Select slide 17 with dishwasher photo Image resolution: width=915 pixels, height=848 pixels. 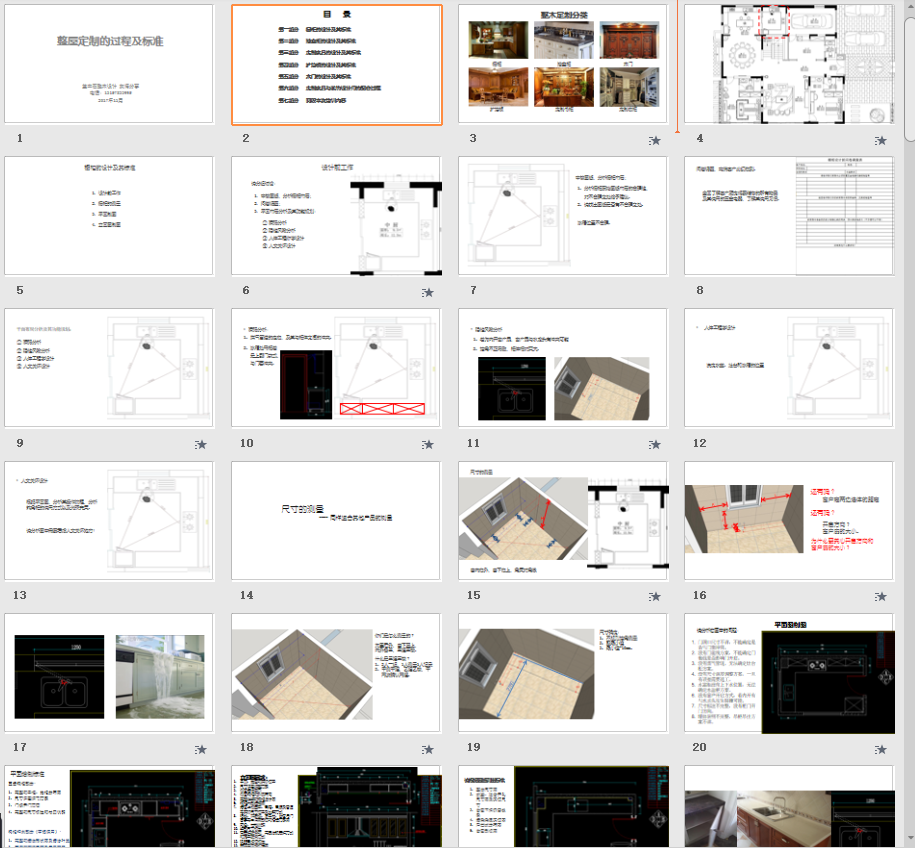click(x=109, y=672)
